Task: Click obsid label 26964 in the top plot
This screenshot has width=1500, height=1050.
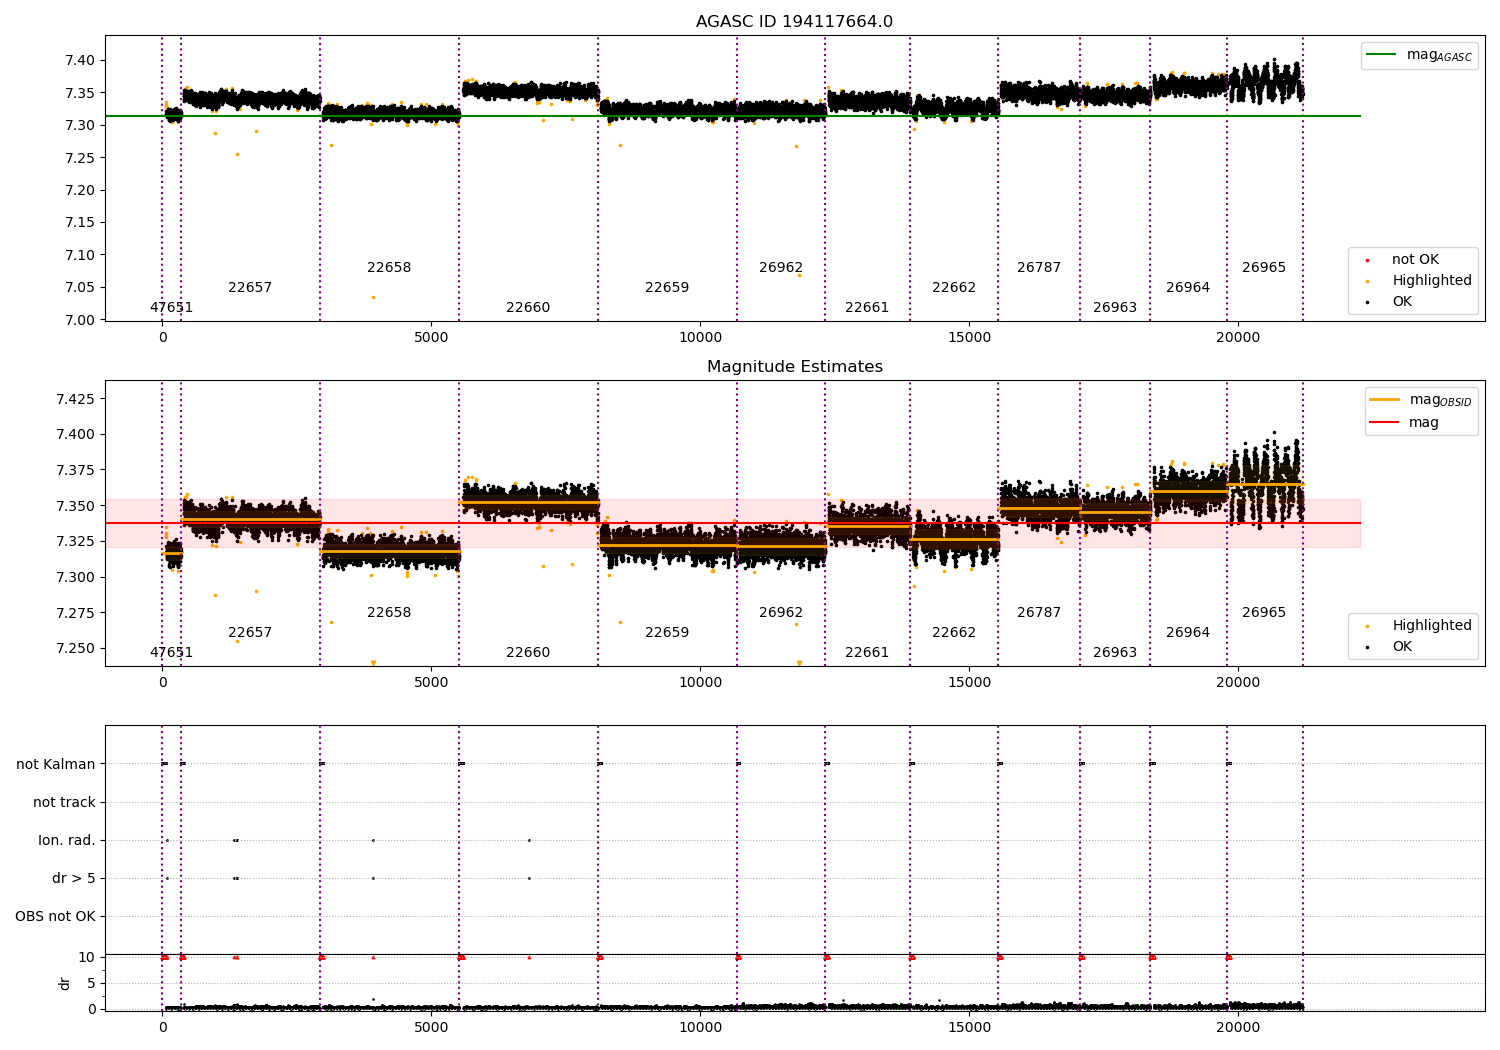Action: 1188,288
